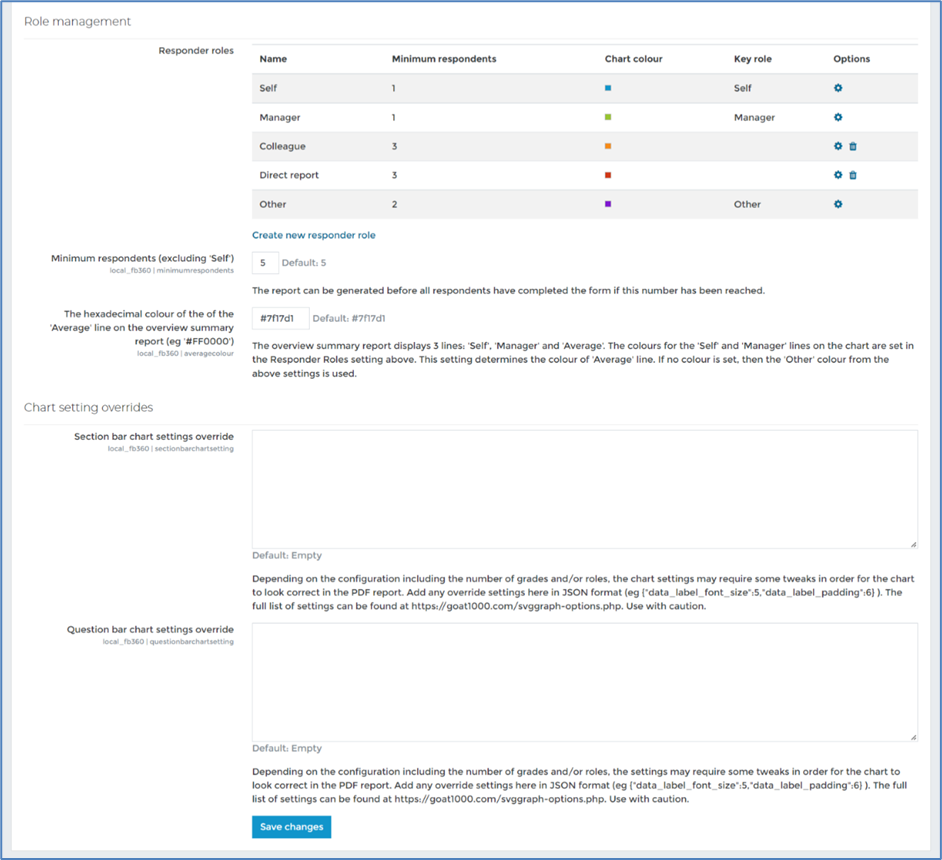Click the orange Colleague chart colour swatch

click(608, 146)
